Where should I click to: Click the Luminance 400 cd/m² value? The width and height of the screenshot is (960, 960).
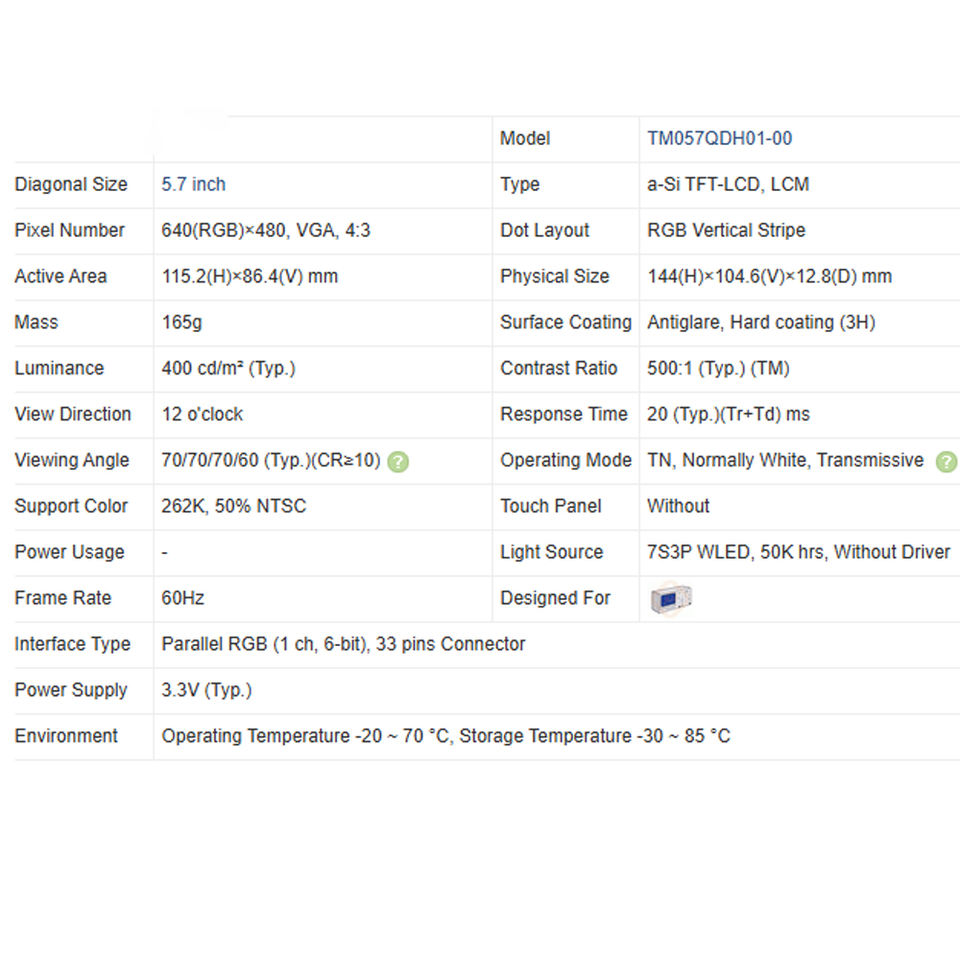coord(228,368)
